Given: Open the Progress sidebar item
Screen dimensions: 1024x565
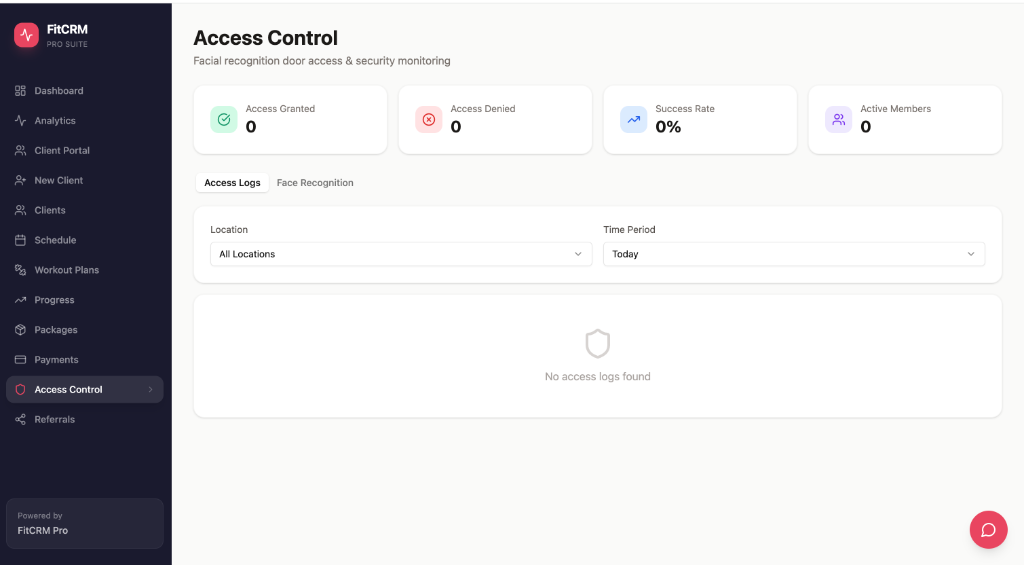Looking at the screenshot, I should (85, 300).
